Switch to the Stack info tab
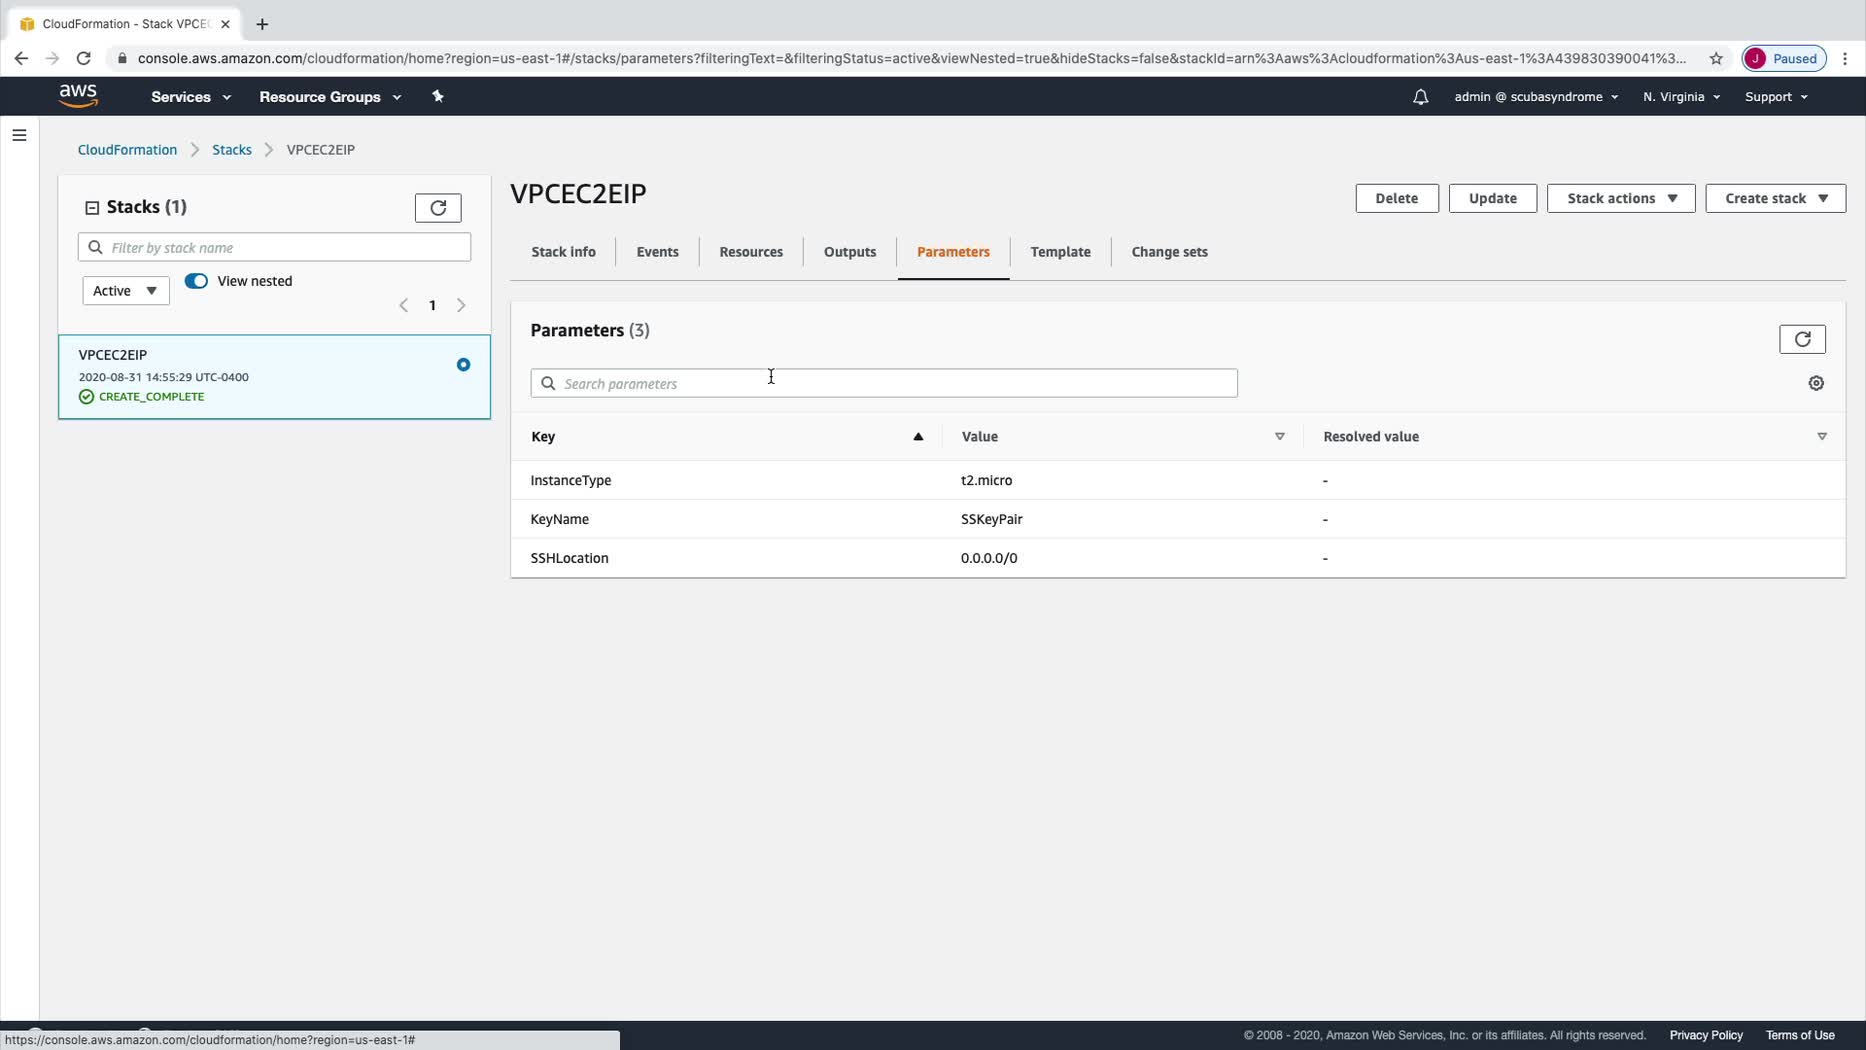This screenshot has height=1050, width=1866. (x=563, y=252)
